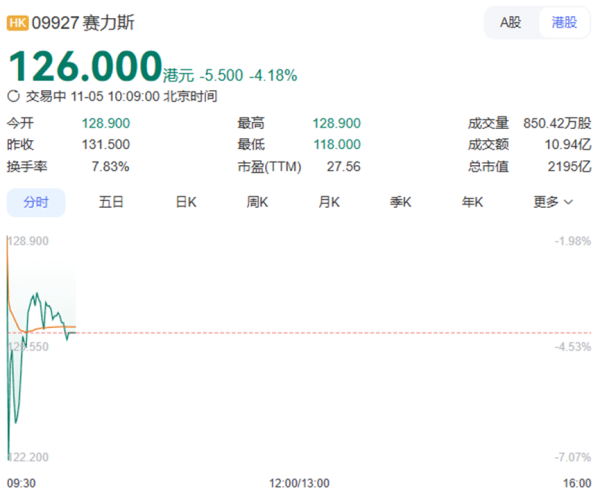600x495 pixels.
Task: Click the green intraday price line peak
Action: point(37,294)
